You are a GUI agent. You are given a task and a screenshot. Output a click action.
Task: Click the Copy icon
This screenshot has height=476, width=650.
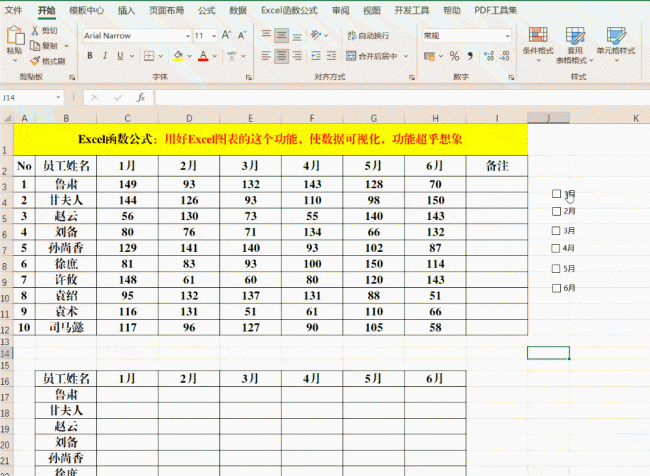coord(35,46)
